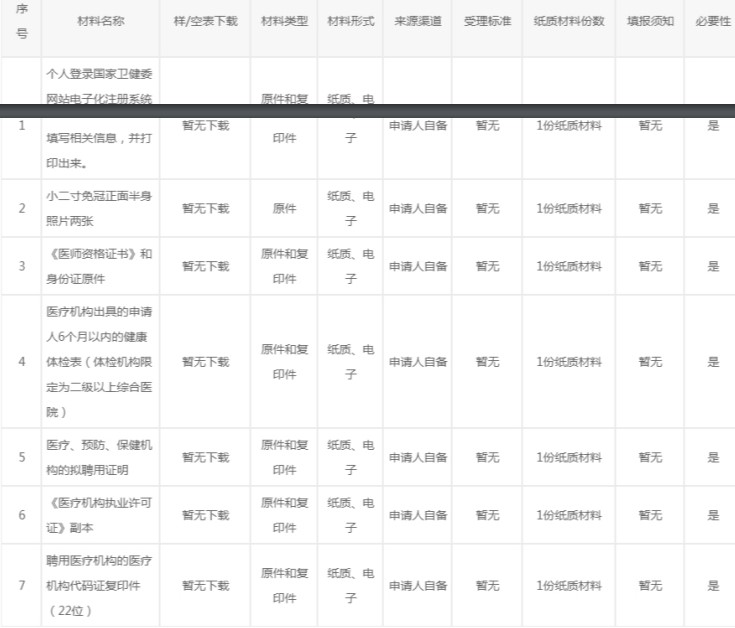Click the 材料名称 column header
The image size is (735, 628).
100,21
